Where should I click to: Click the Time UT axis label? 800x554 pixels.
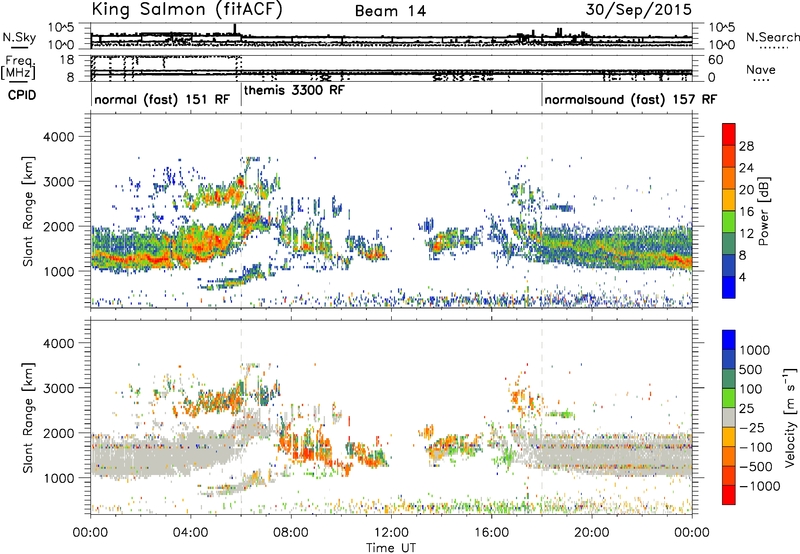(391, 548)
